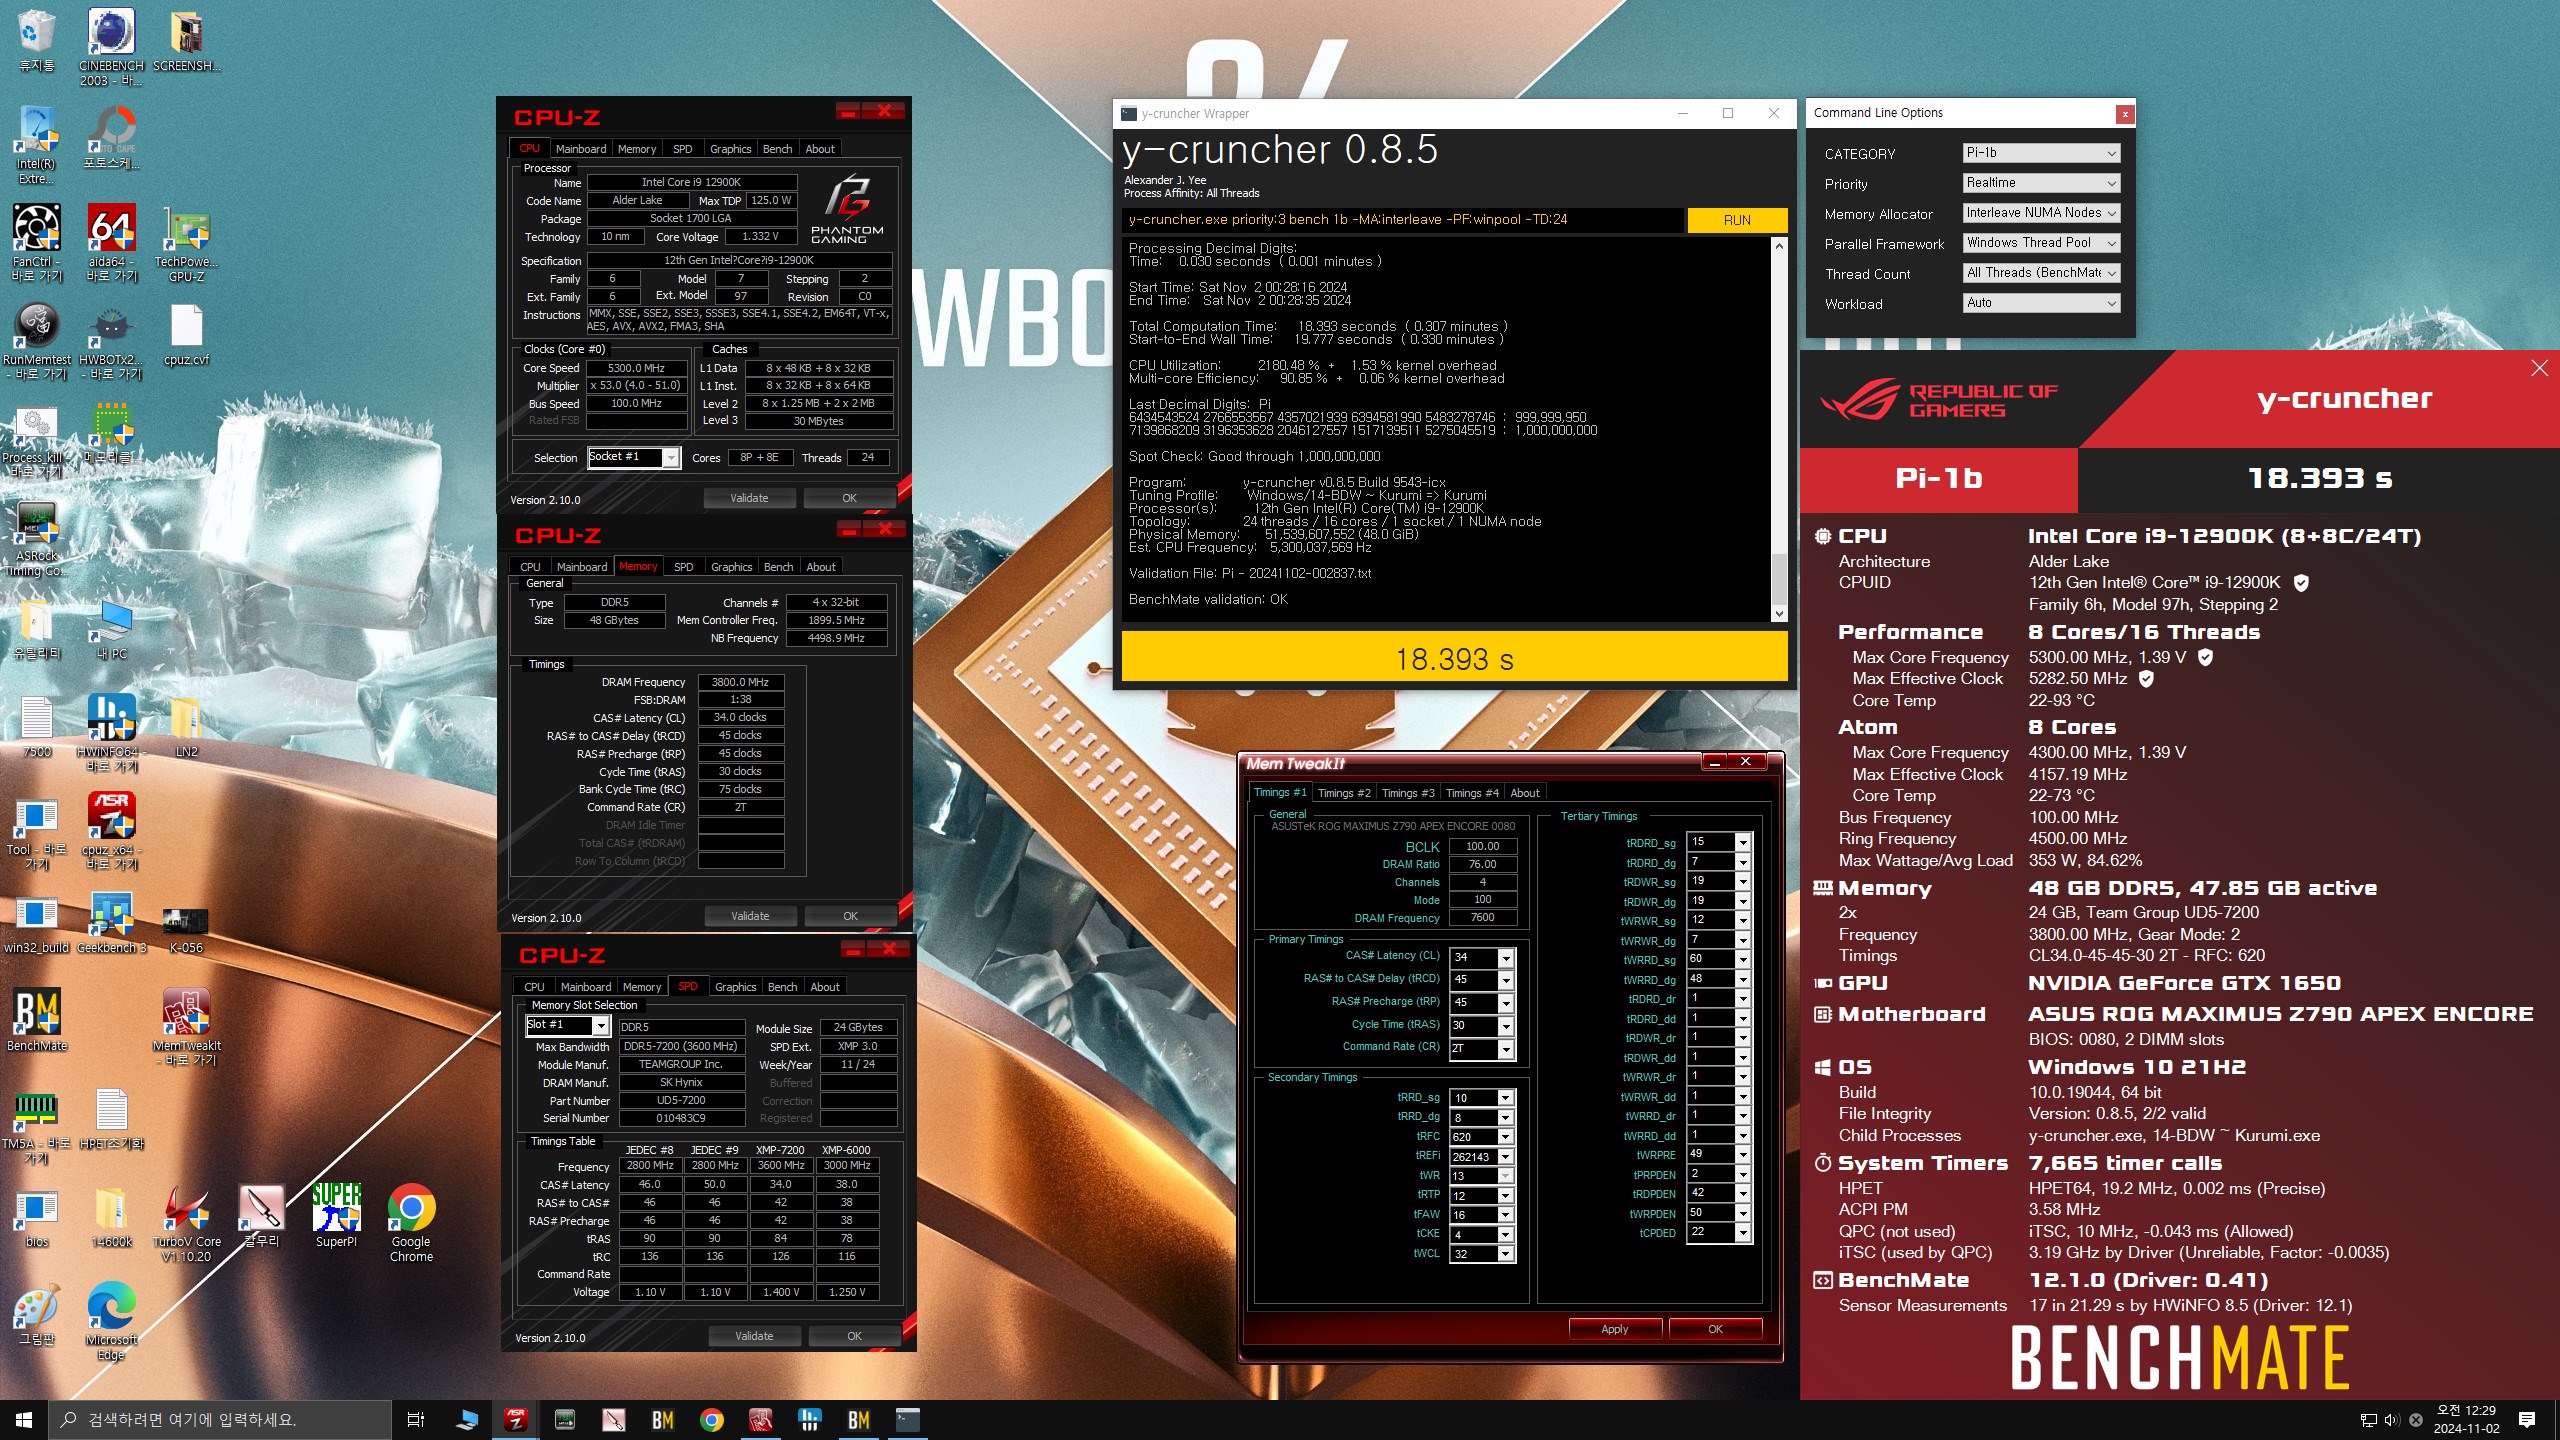2560x1440 pixels.
Task: Launch the TechPowerUp GPU-Z shortcut
Action: pos(187,243)
